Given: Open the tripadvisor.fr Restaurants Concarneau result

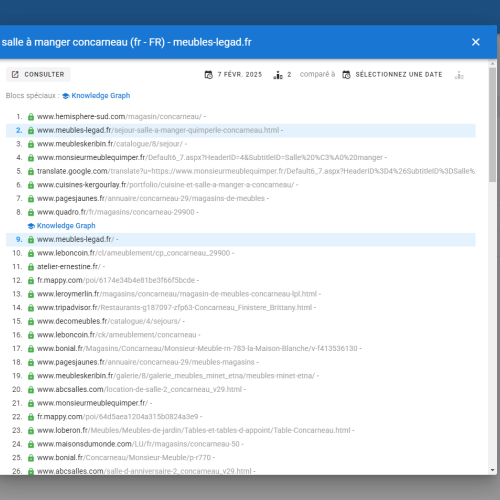Looking at the screenshot, I should click(176, 307).
